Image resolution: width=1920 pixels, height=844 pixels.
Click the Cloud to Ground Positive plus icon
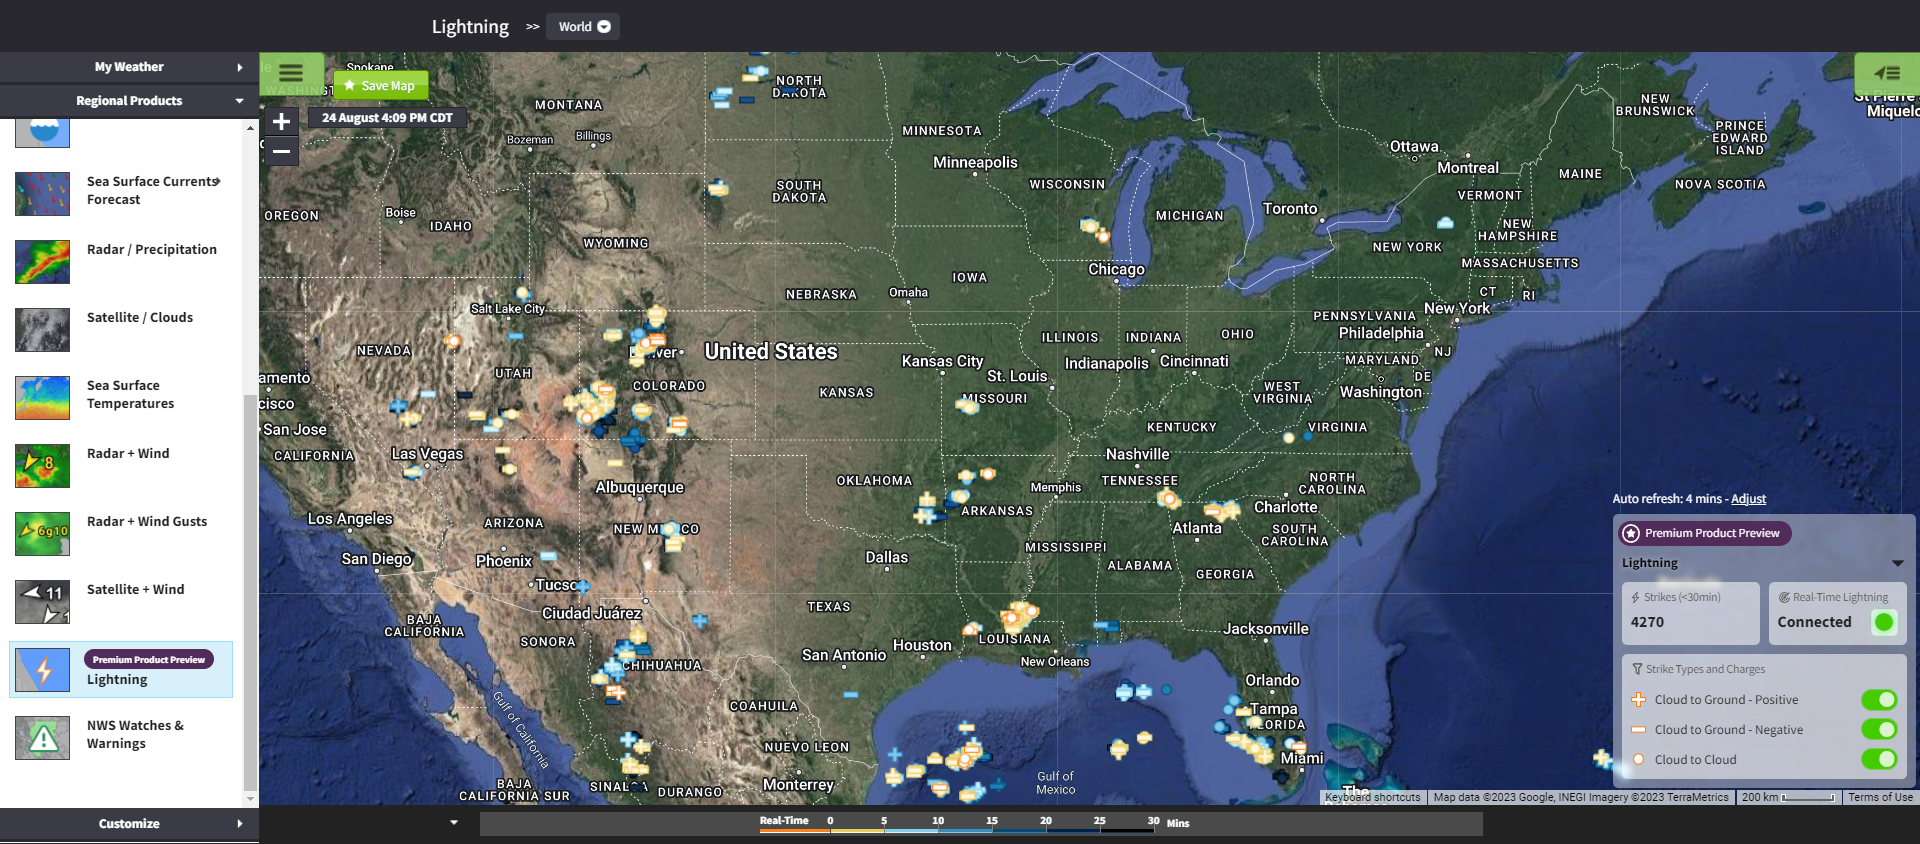pyautogui.click(x=1638, y=700)
